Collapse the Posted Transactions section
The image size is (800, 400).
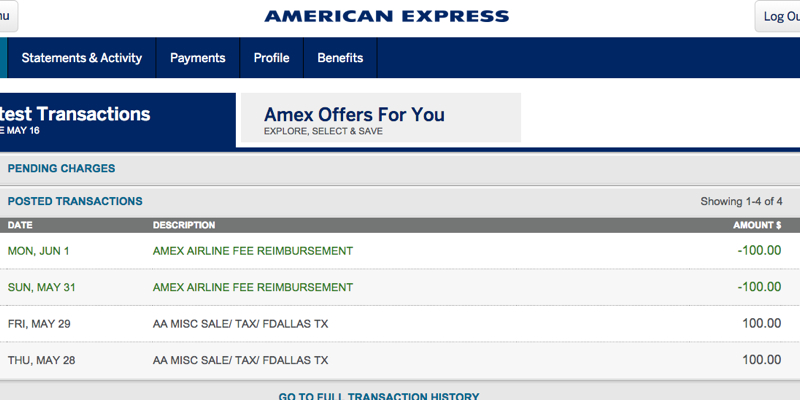pyautogui.click(x=400, y=201)
